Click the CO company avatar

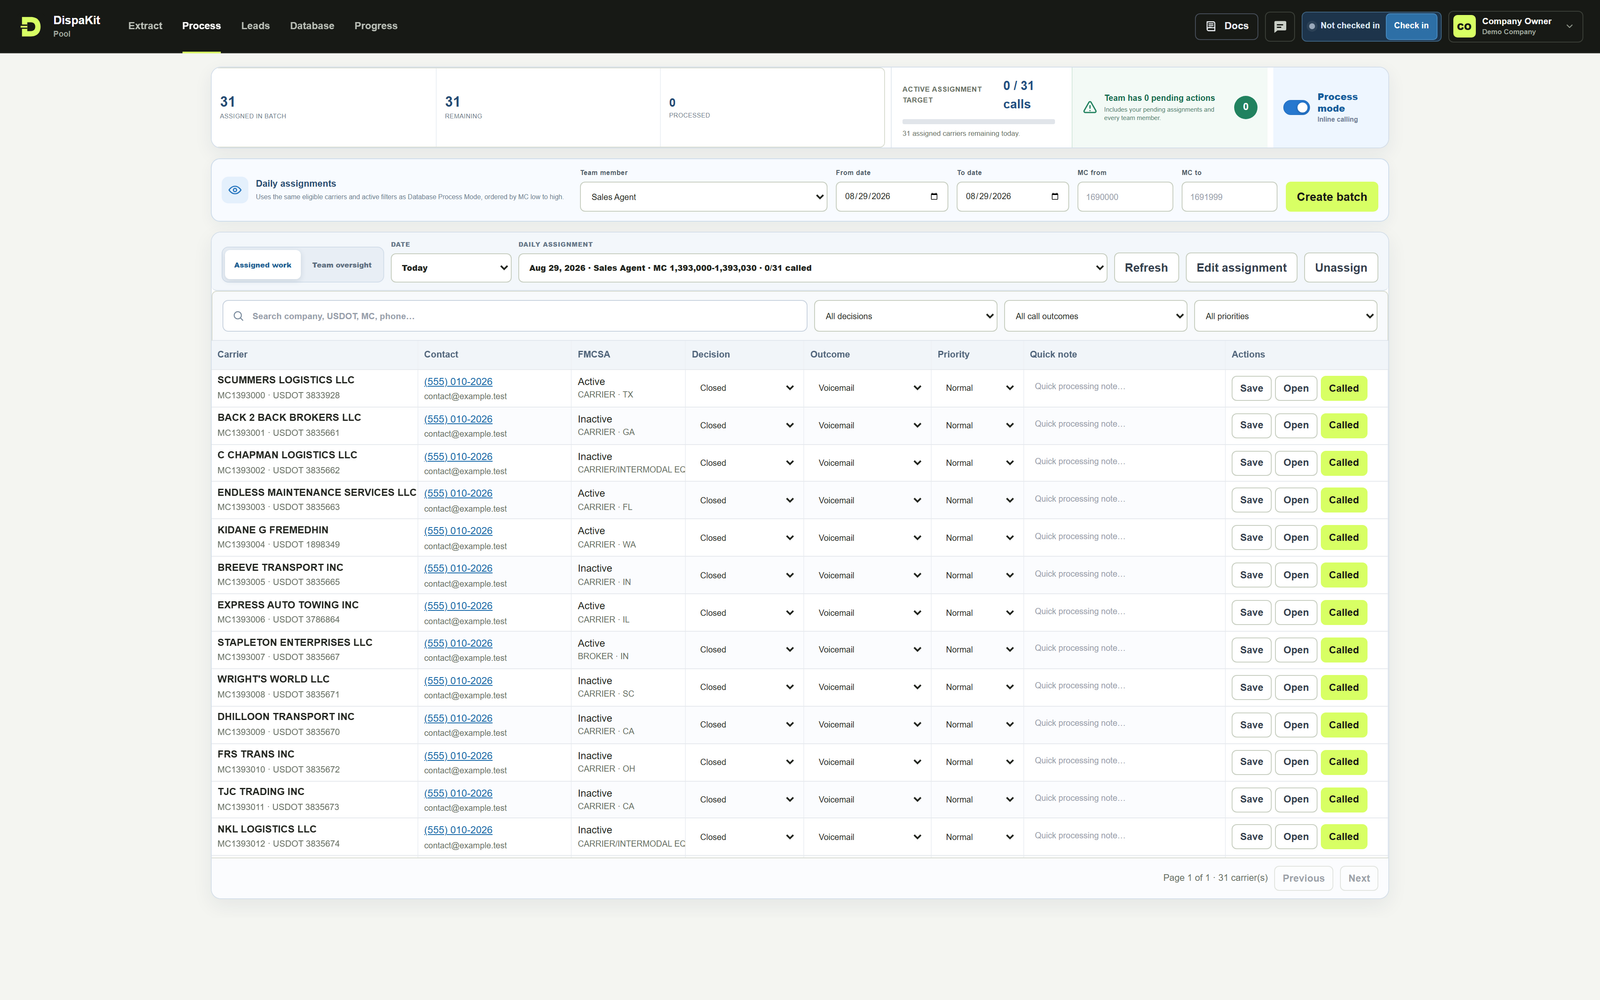click(x=1464, y=27)
